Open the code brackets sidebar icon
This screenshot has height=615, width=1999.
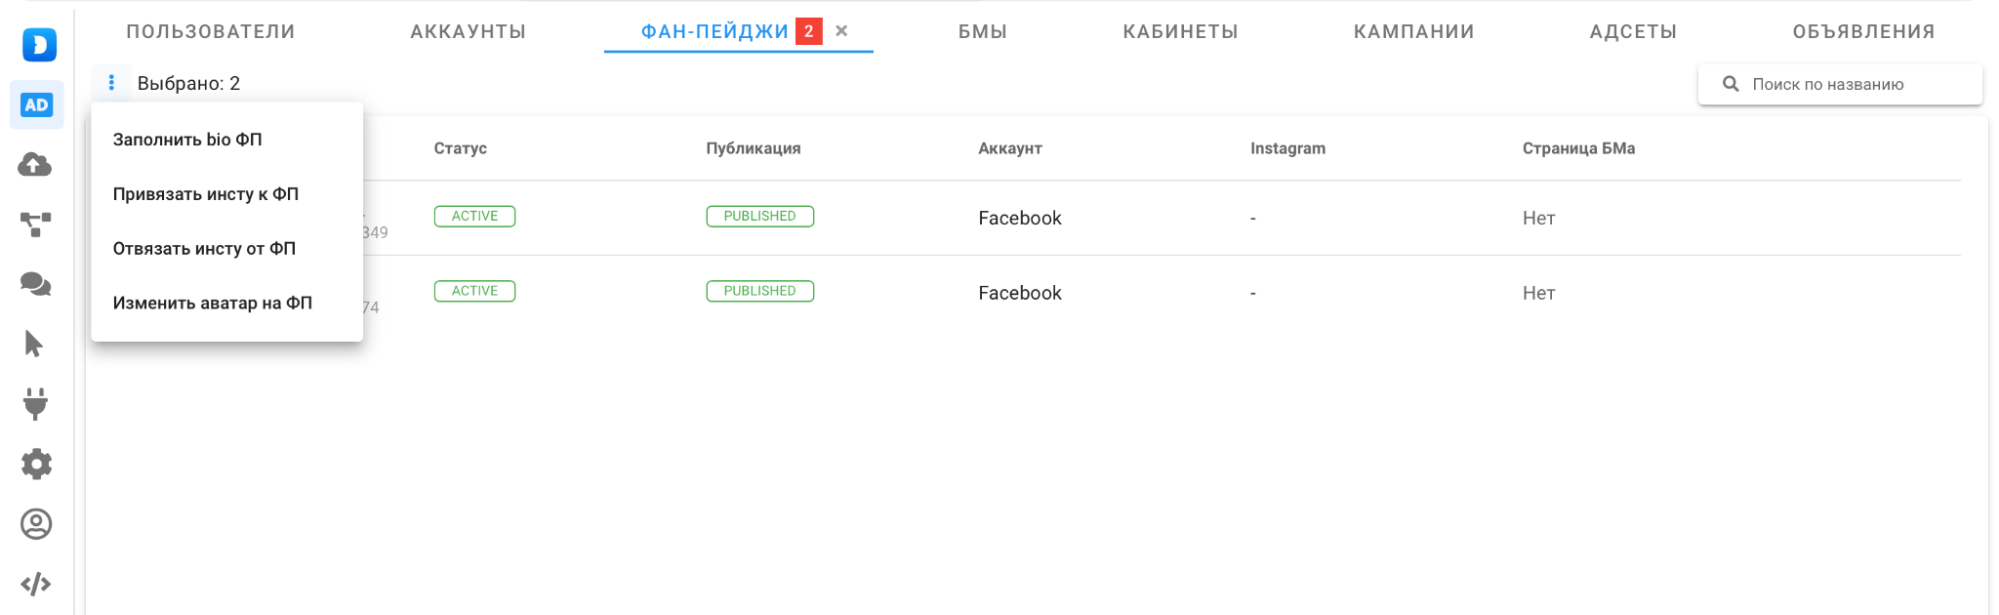pyautogui.click(x=36, y=584)
